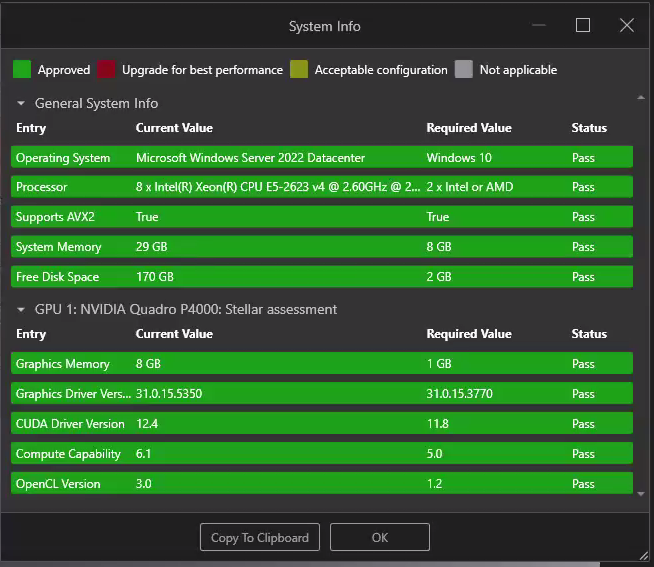Click the 1 GB required graphics memory value
Screen dimensions: 654x567
point(439,364)
